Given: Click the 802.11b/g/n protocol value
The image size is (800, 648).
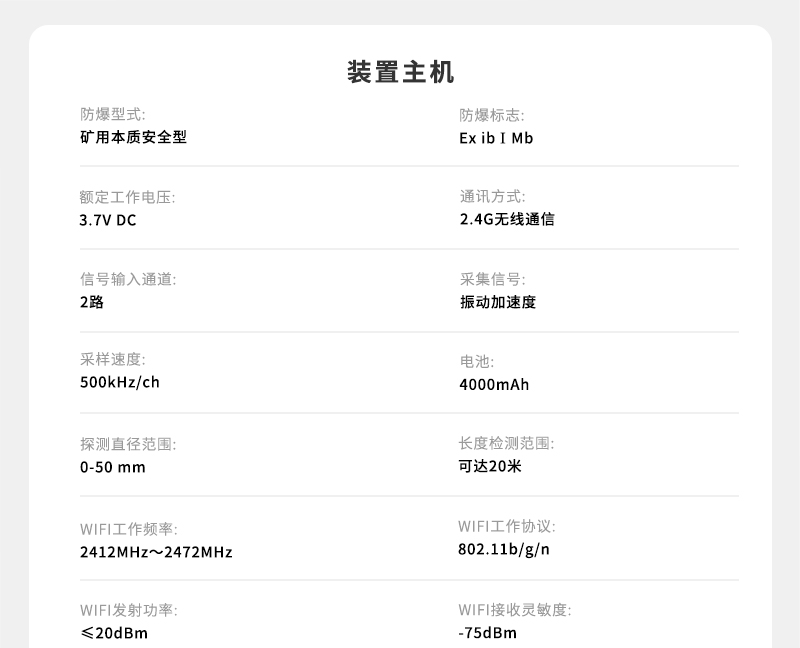Looking at the screenshot, I should [x=504, y=549].
